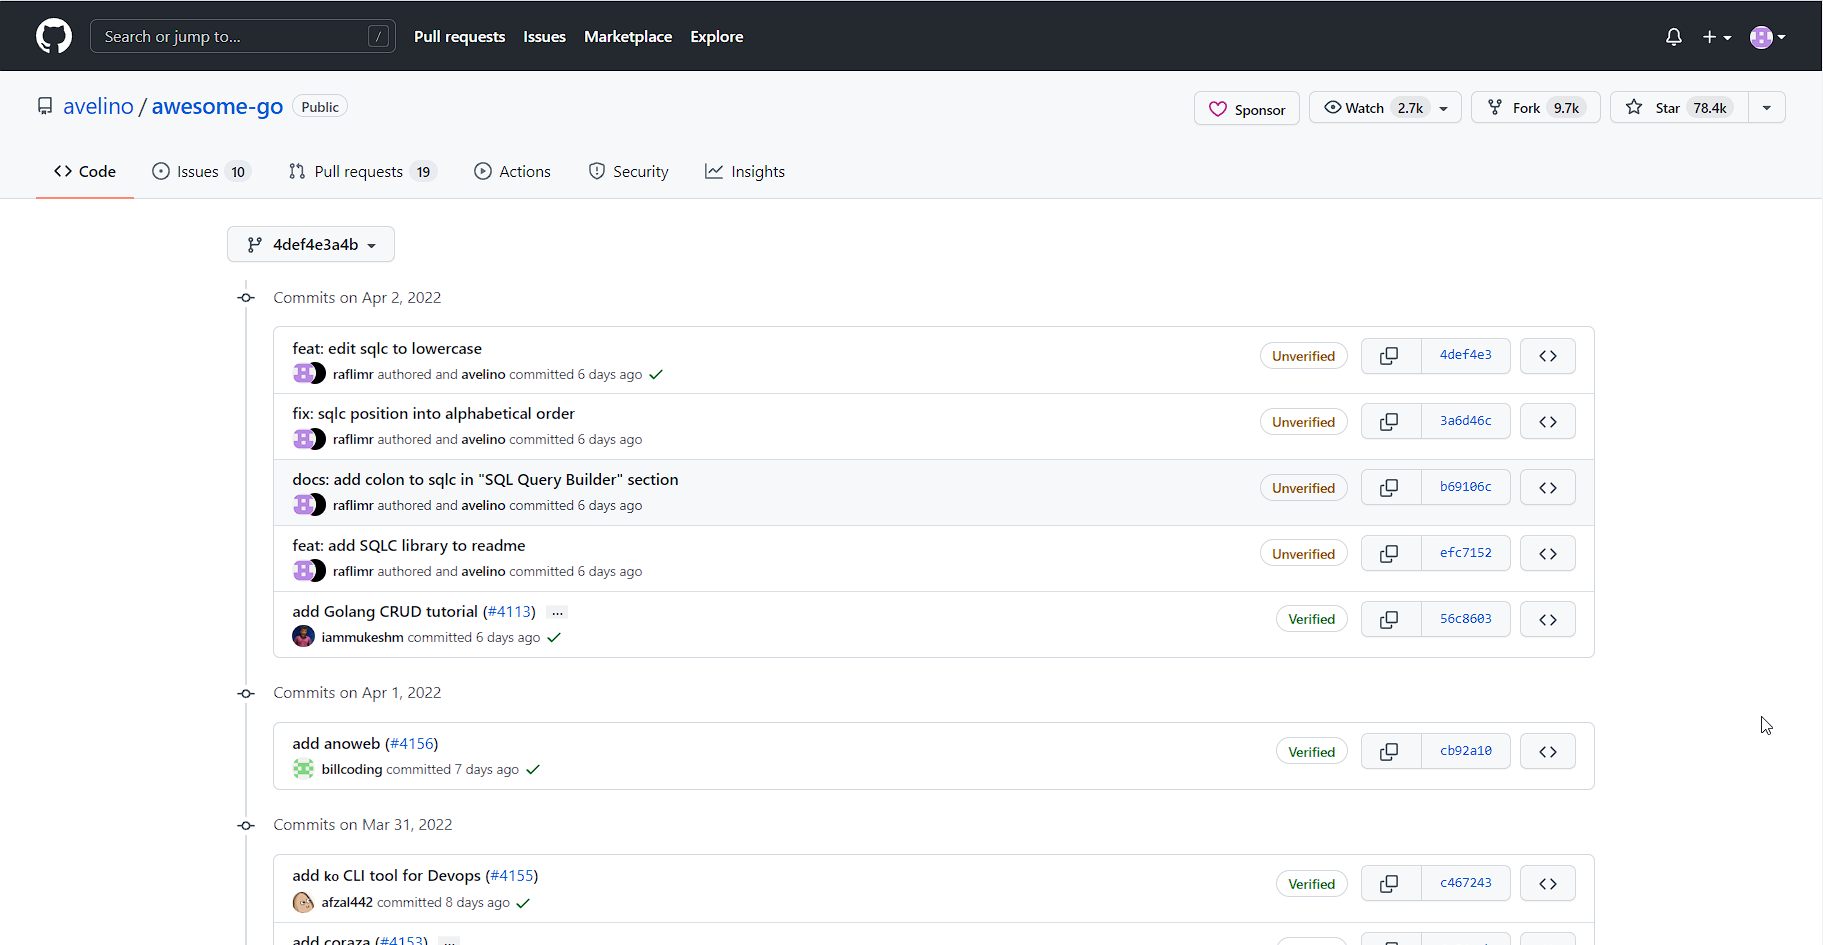Open the Watch notifications dropdown

[x=1385, y=108]
